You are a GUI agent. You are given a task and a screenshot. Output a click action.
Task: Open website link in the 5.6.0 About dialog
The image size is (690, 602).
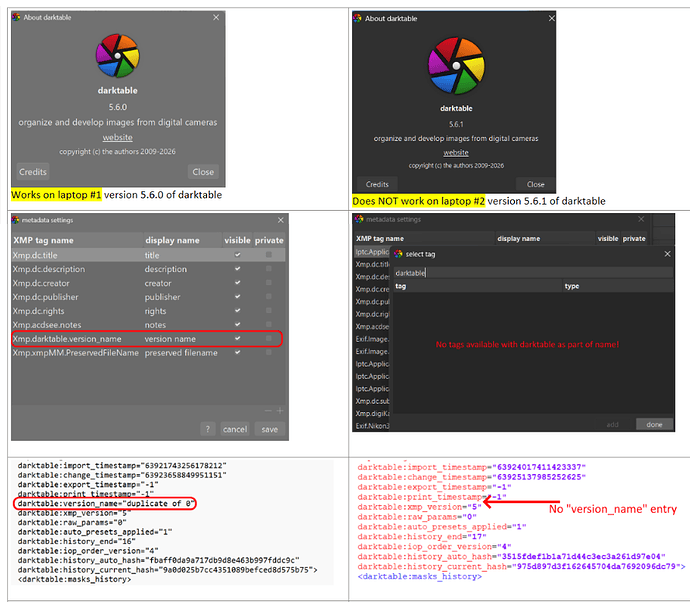click(x=117, y=137)
